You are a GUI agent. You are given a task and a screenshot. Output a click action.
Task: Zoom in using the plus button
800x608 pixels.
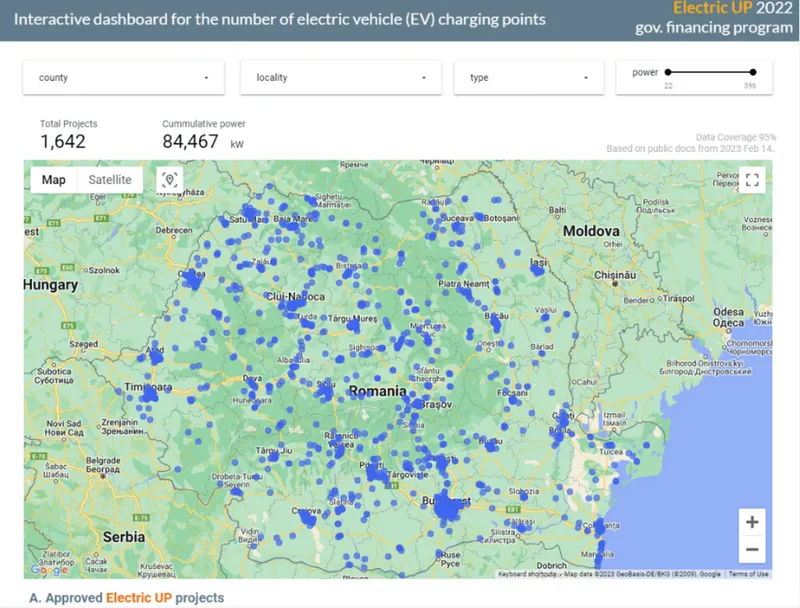pos(752,522)
